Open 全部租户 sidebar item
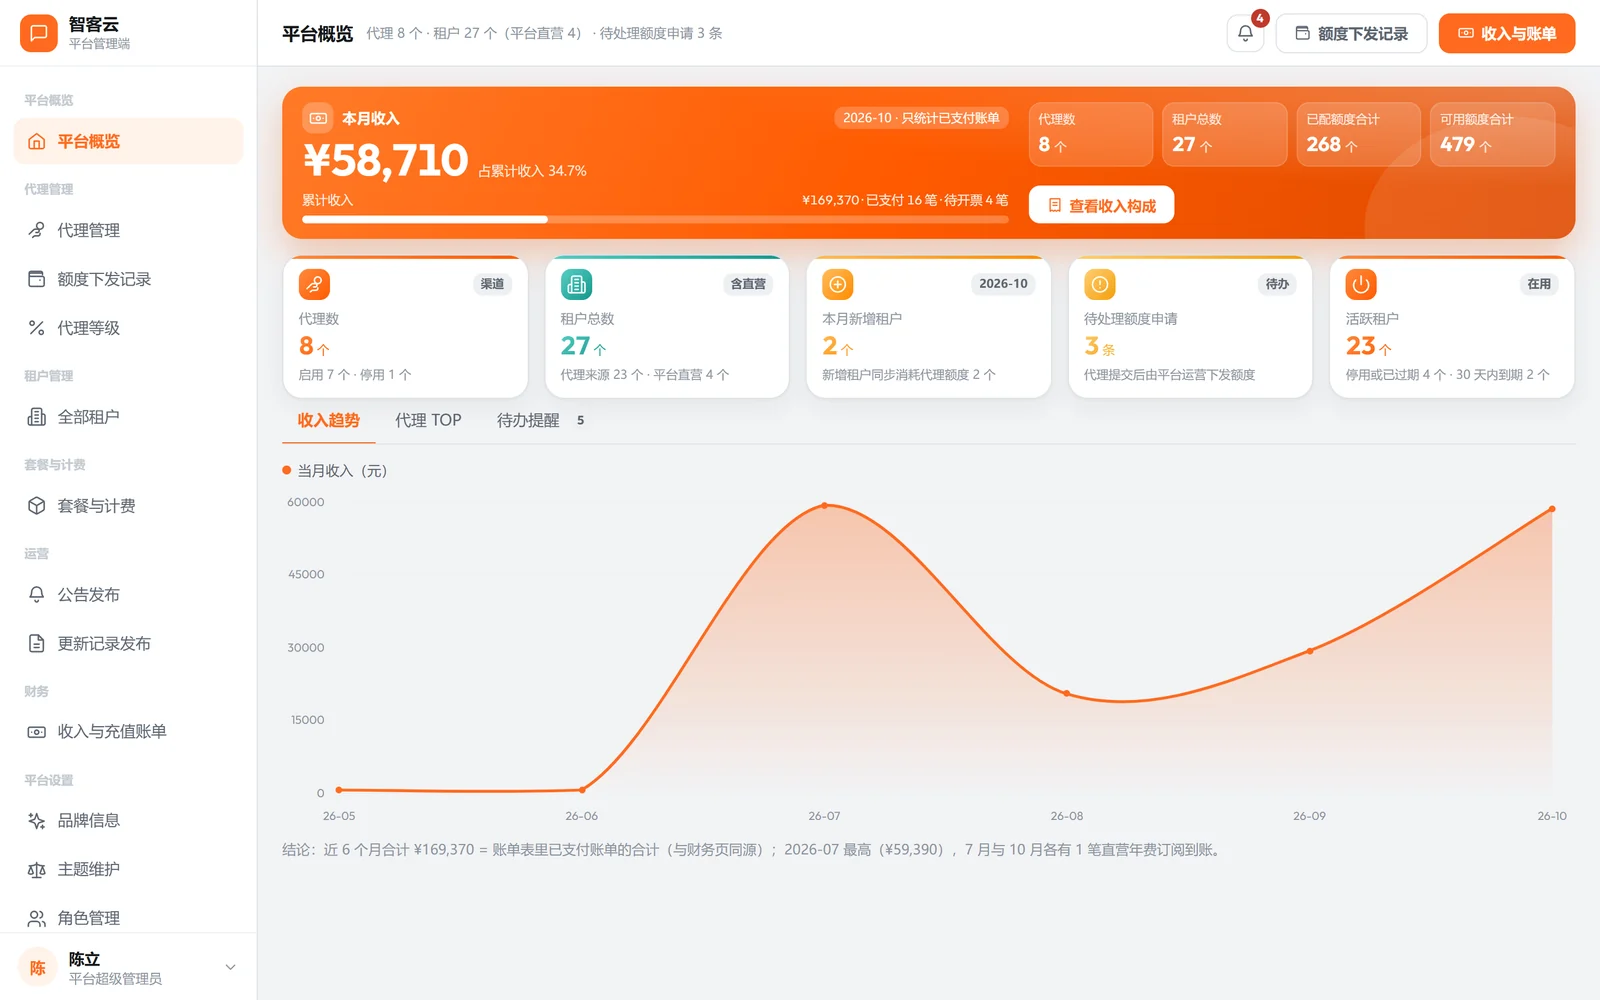This screenshot has height=1000, width=1600. point(128,417)
